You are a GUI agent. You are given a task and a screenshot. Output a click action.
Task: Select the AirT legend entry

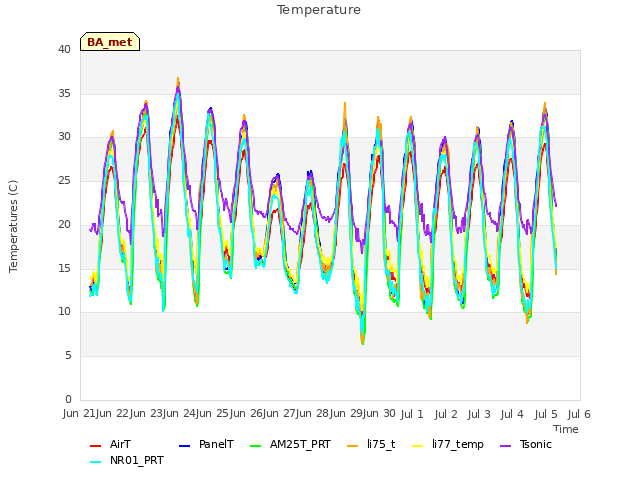[x=110, y=444]
